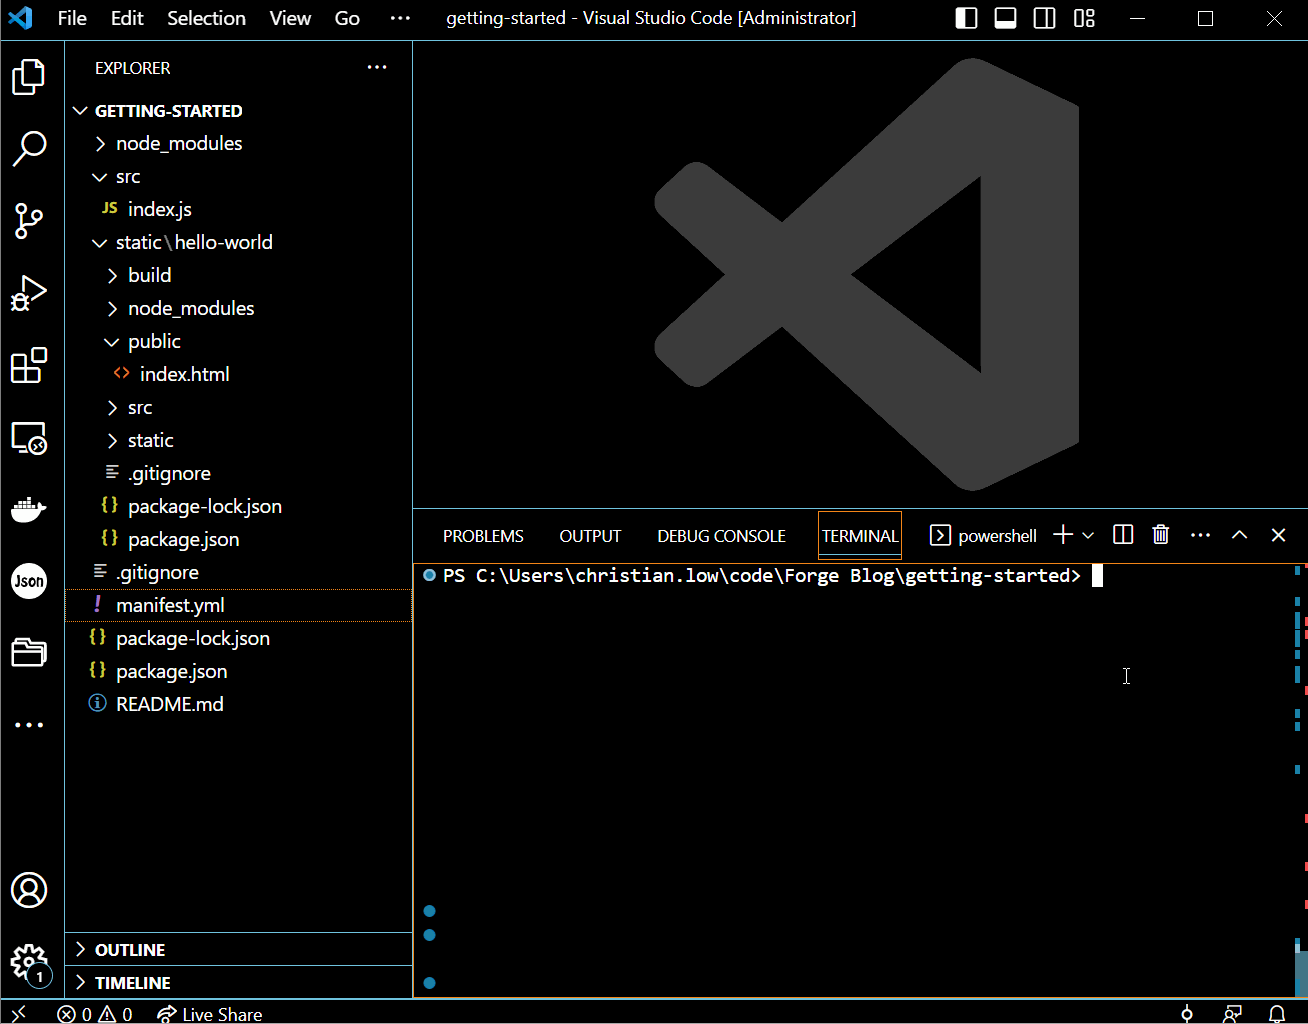Switch to the OUTPUT tab
1308x1024 pixels.
tap(590, 536)
